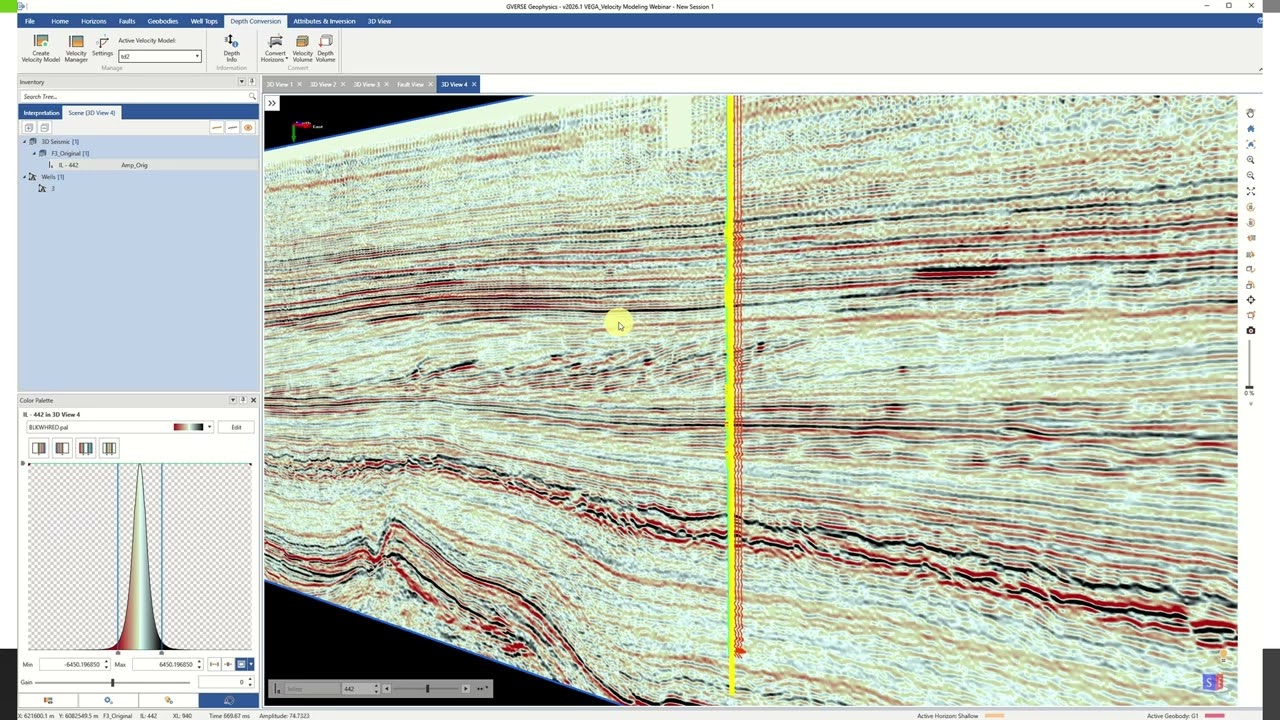Select the hand pan tool in viewer toolbar
This screenshot has width=1280, height=720.
click(1250, 113)
